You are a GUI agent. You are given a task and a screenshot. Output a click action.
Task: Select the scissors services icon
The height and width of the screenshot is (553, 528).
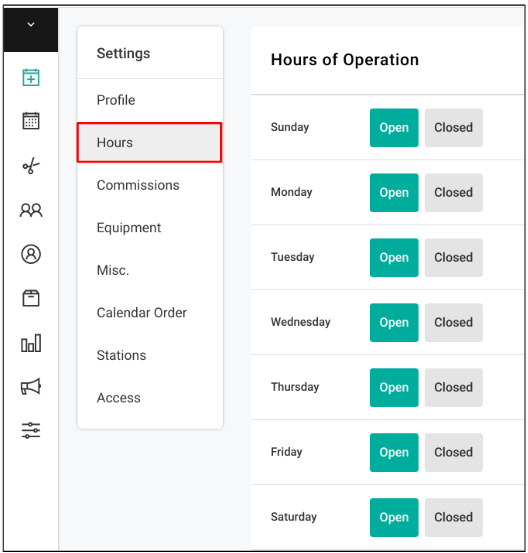(x=31, y=165)
